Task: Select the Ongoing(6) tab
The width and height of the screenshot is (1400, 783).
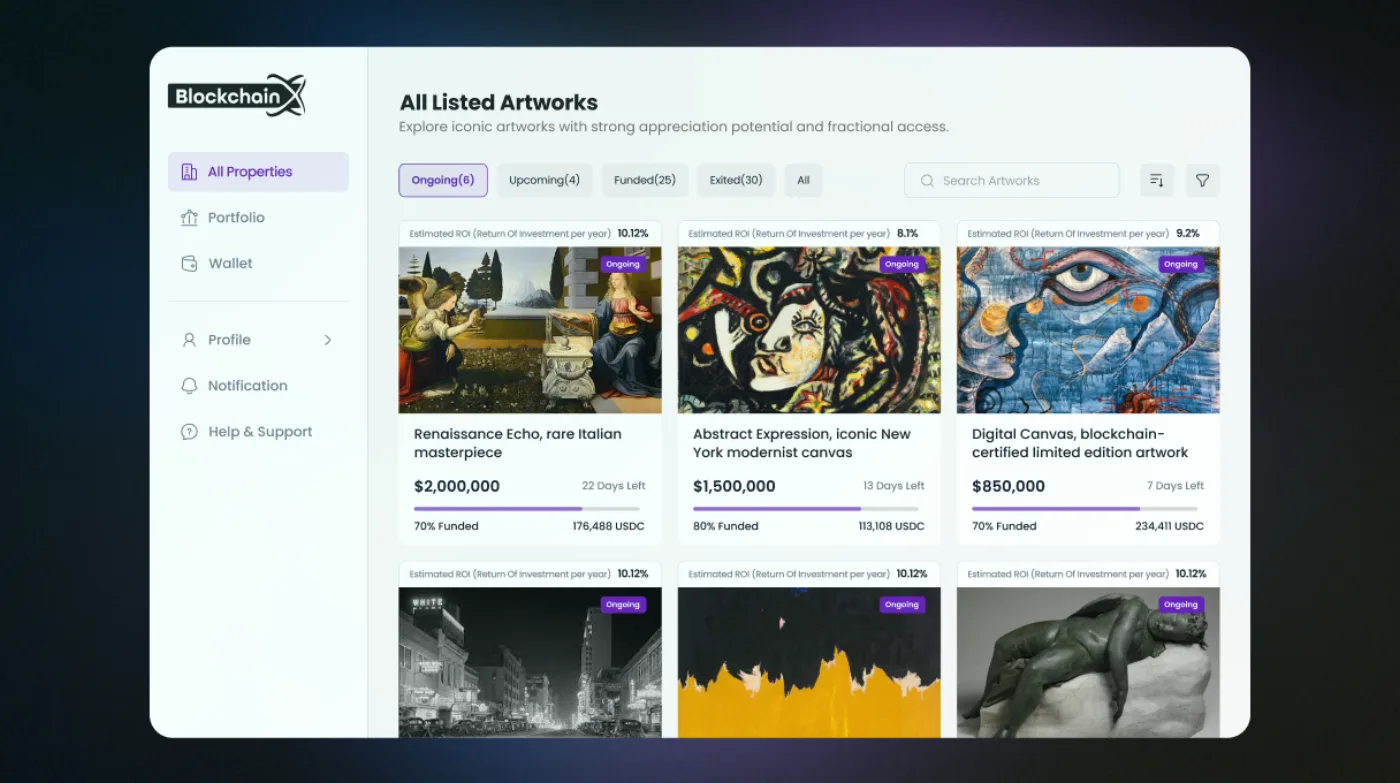Action: [443, 180]
